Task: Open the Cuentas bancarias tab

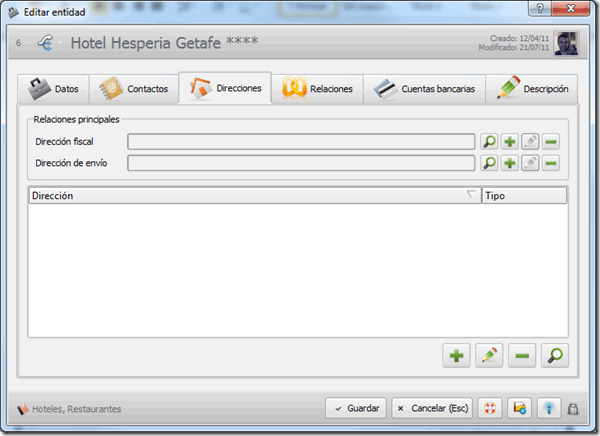Action: coord(424,89)
